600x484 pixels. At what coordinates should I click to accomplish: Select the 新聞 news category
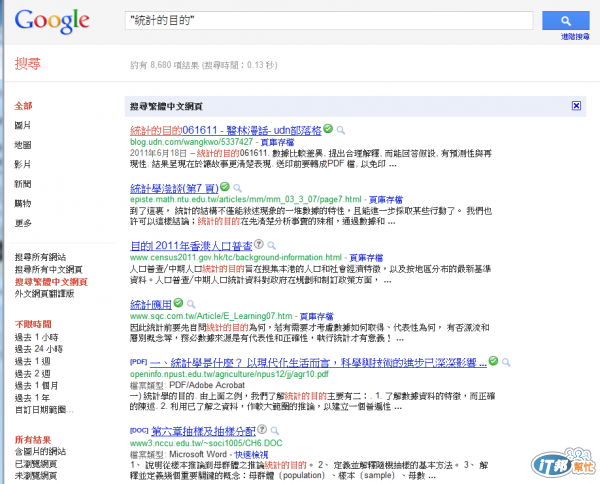click(23, 184)
